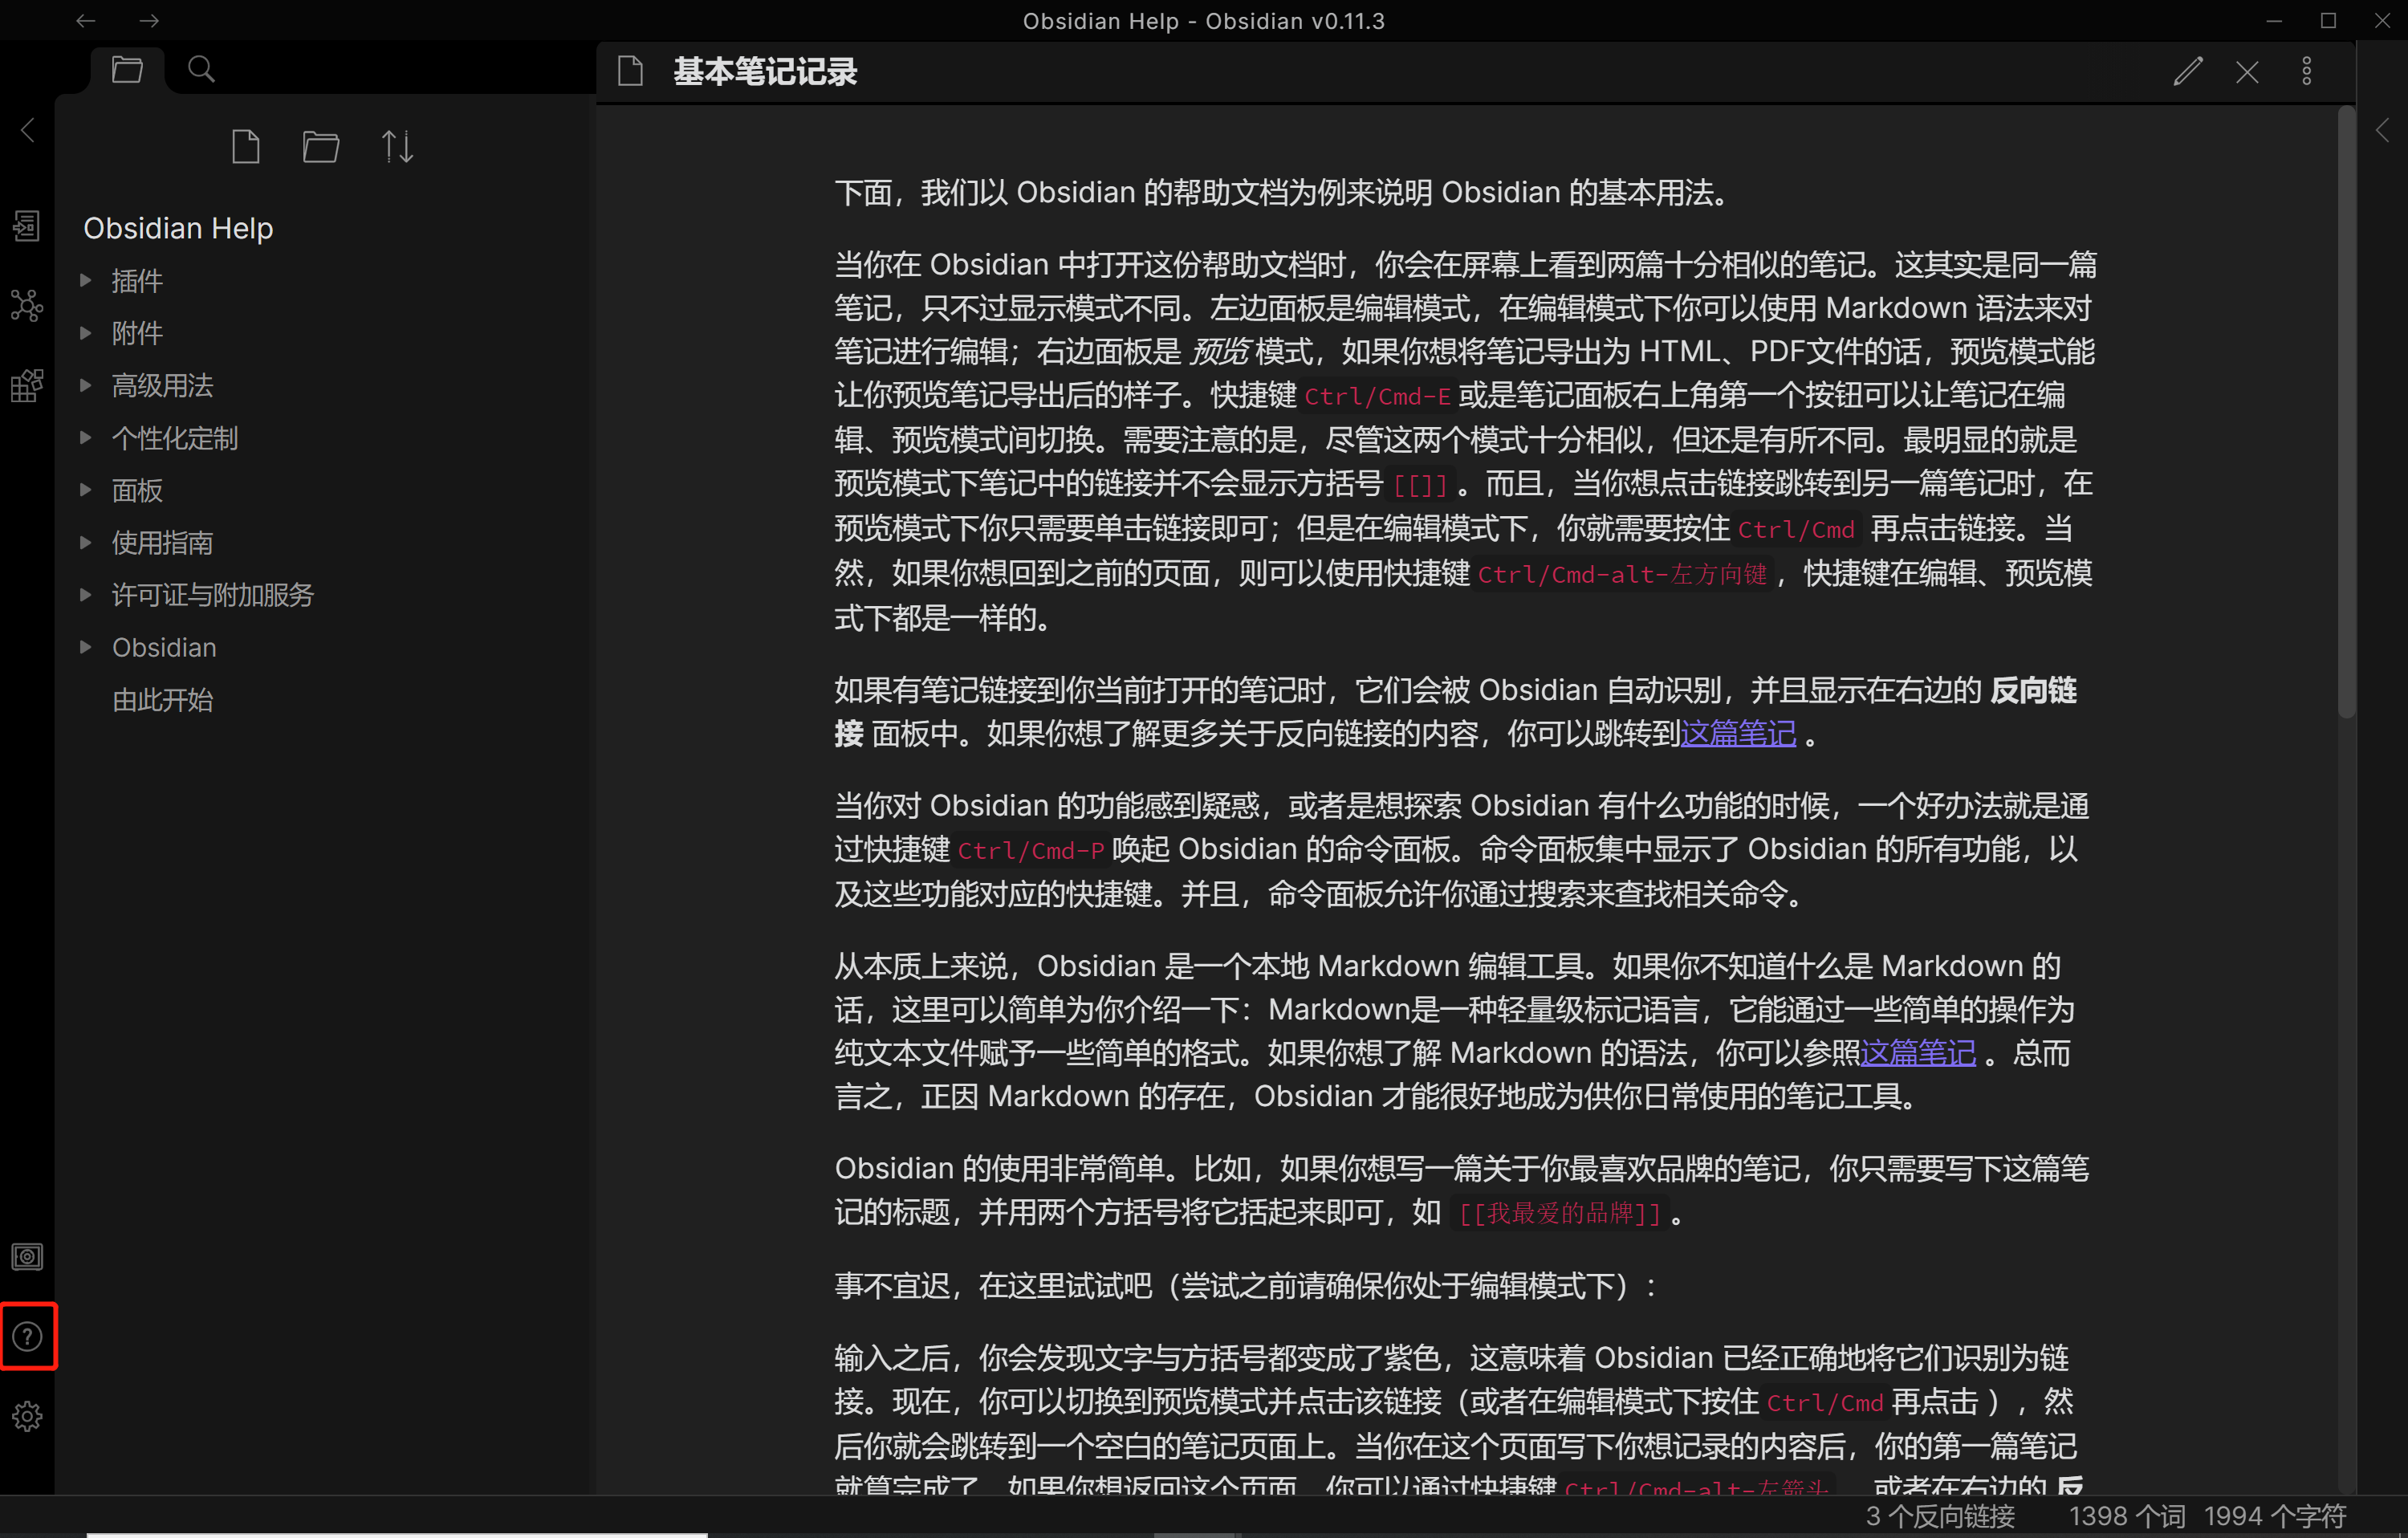Screen dimensions: 2408x1538
Task: Open the quick switcher ribbon icon
Action: point(27,226)
